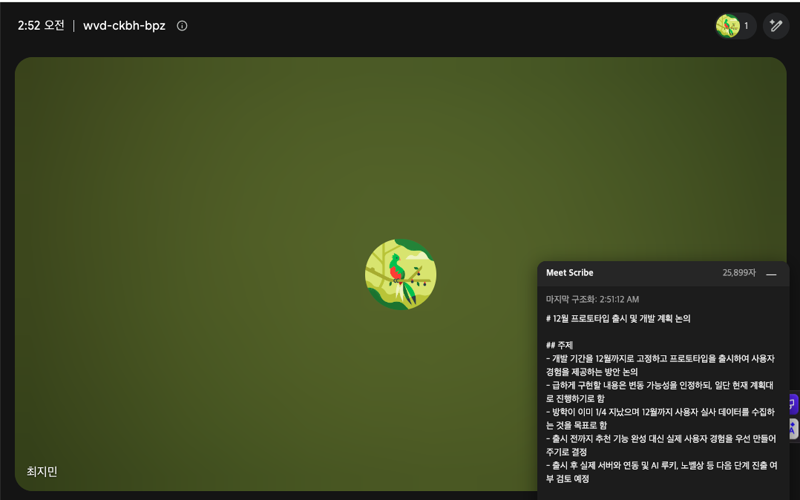
Task: Click bullet starting 방학이 이미 1/4 지났으며
Action: click(x=660, y=418)
